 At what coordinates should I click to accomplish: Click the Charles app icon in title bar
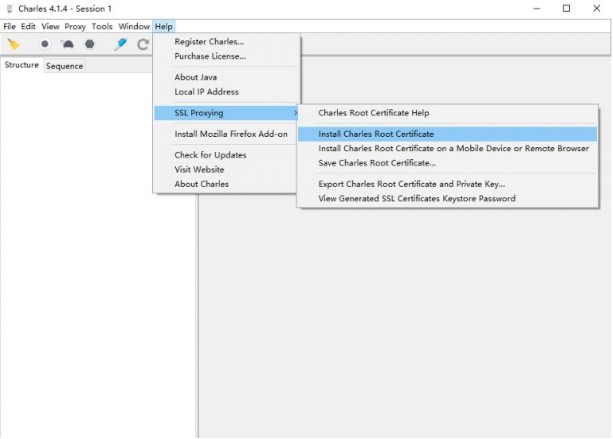point(9,9)
